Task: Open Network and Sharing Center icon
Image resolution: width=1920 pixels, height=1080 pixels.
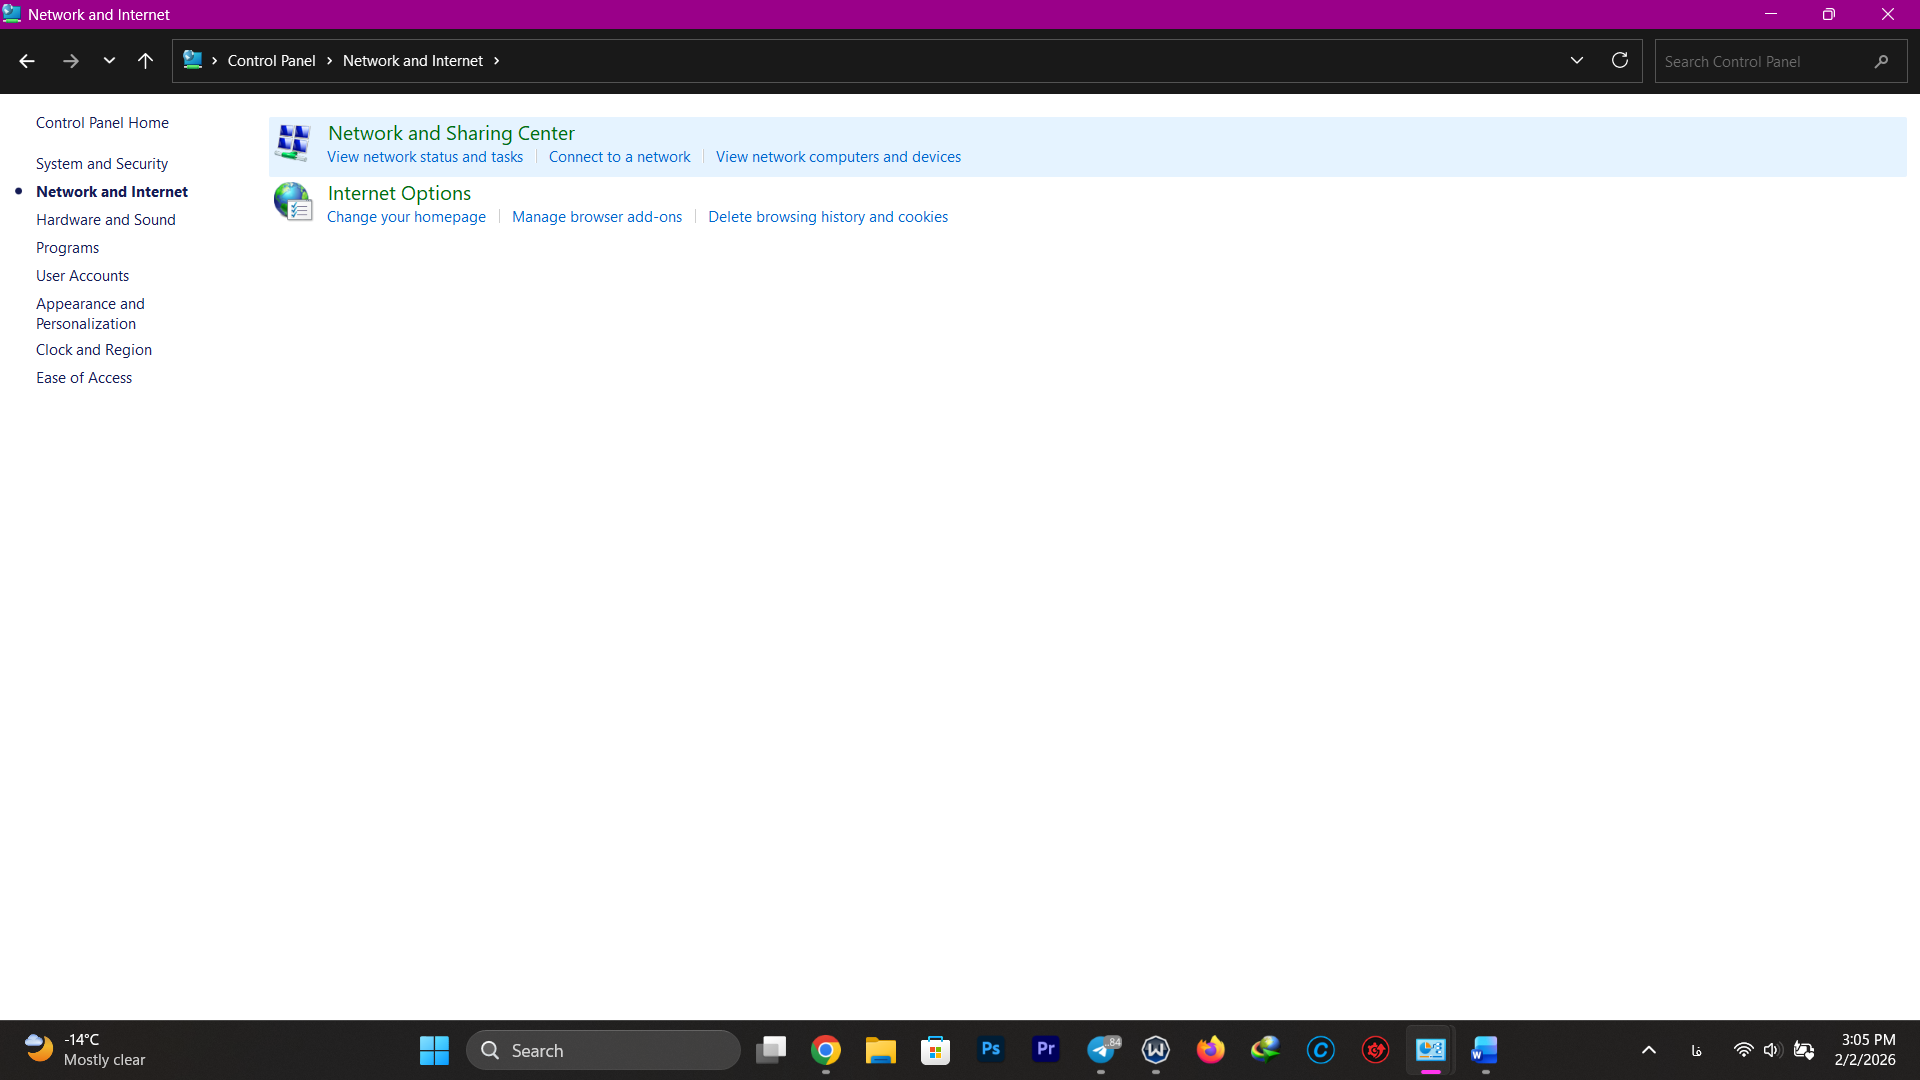Action: pyautogui.click(x=293, y=143)
